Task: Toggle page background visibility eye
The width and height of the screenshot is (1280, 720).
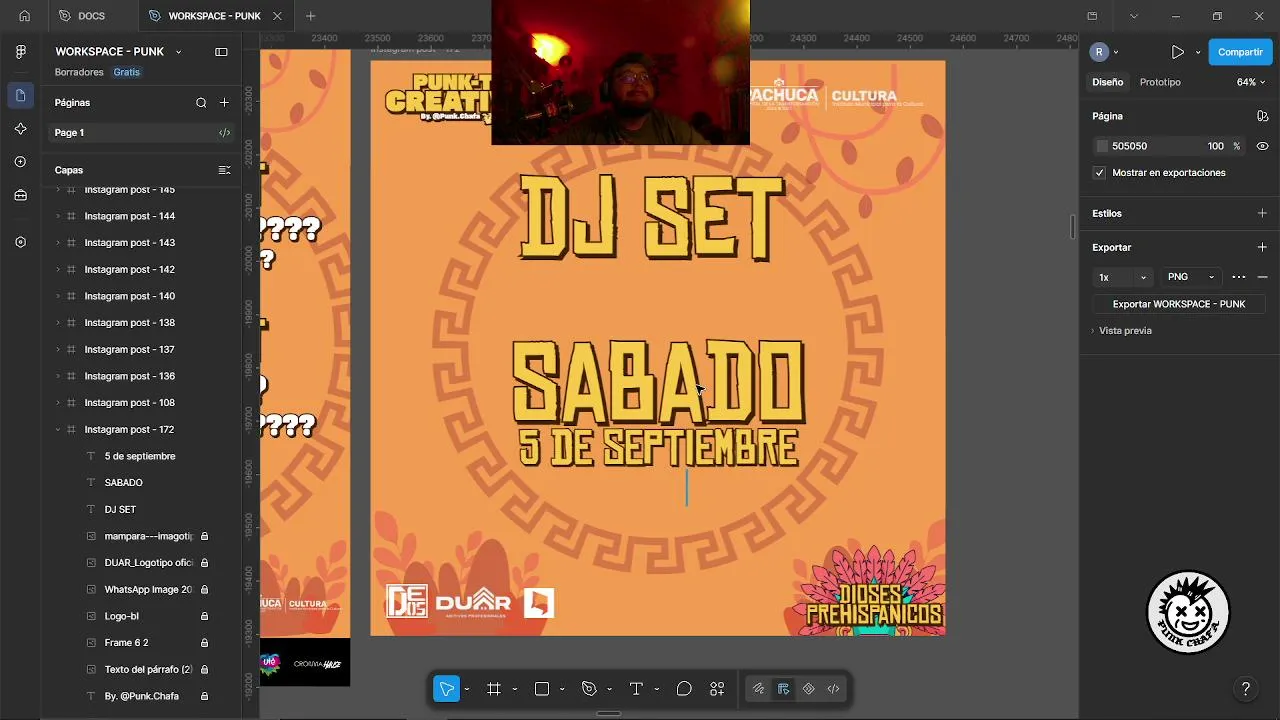Action: [1263, 146]
